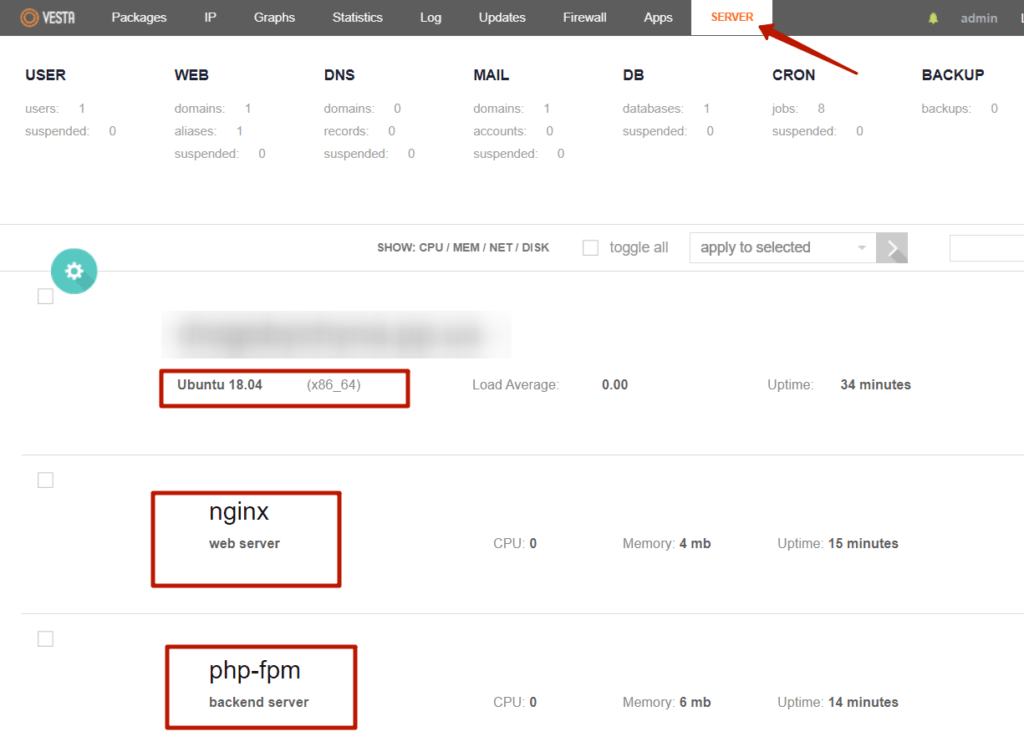This screenshot has height=747, width=1024.
Task: Select the Ubuntu server row checkbox
Action: [45, 296]
